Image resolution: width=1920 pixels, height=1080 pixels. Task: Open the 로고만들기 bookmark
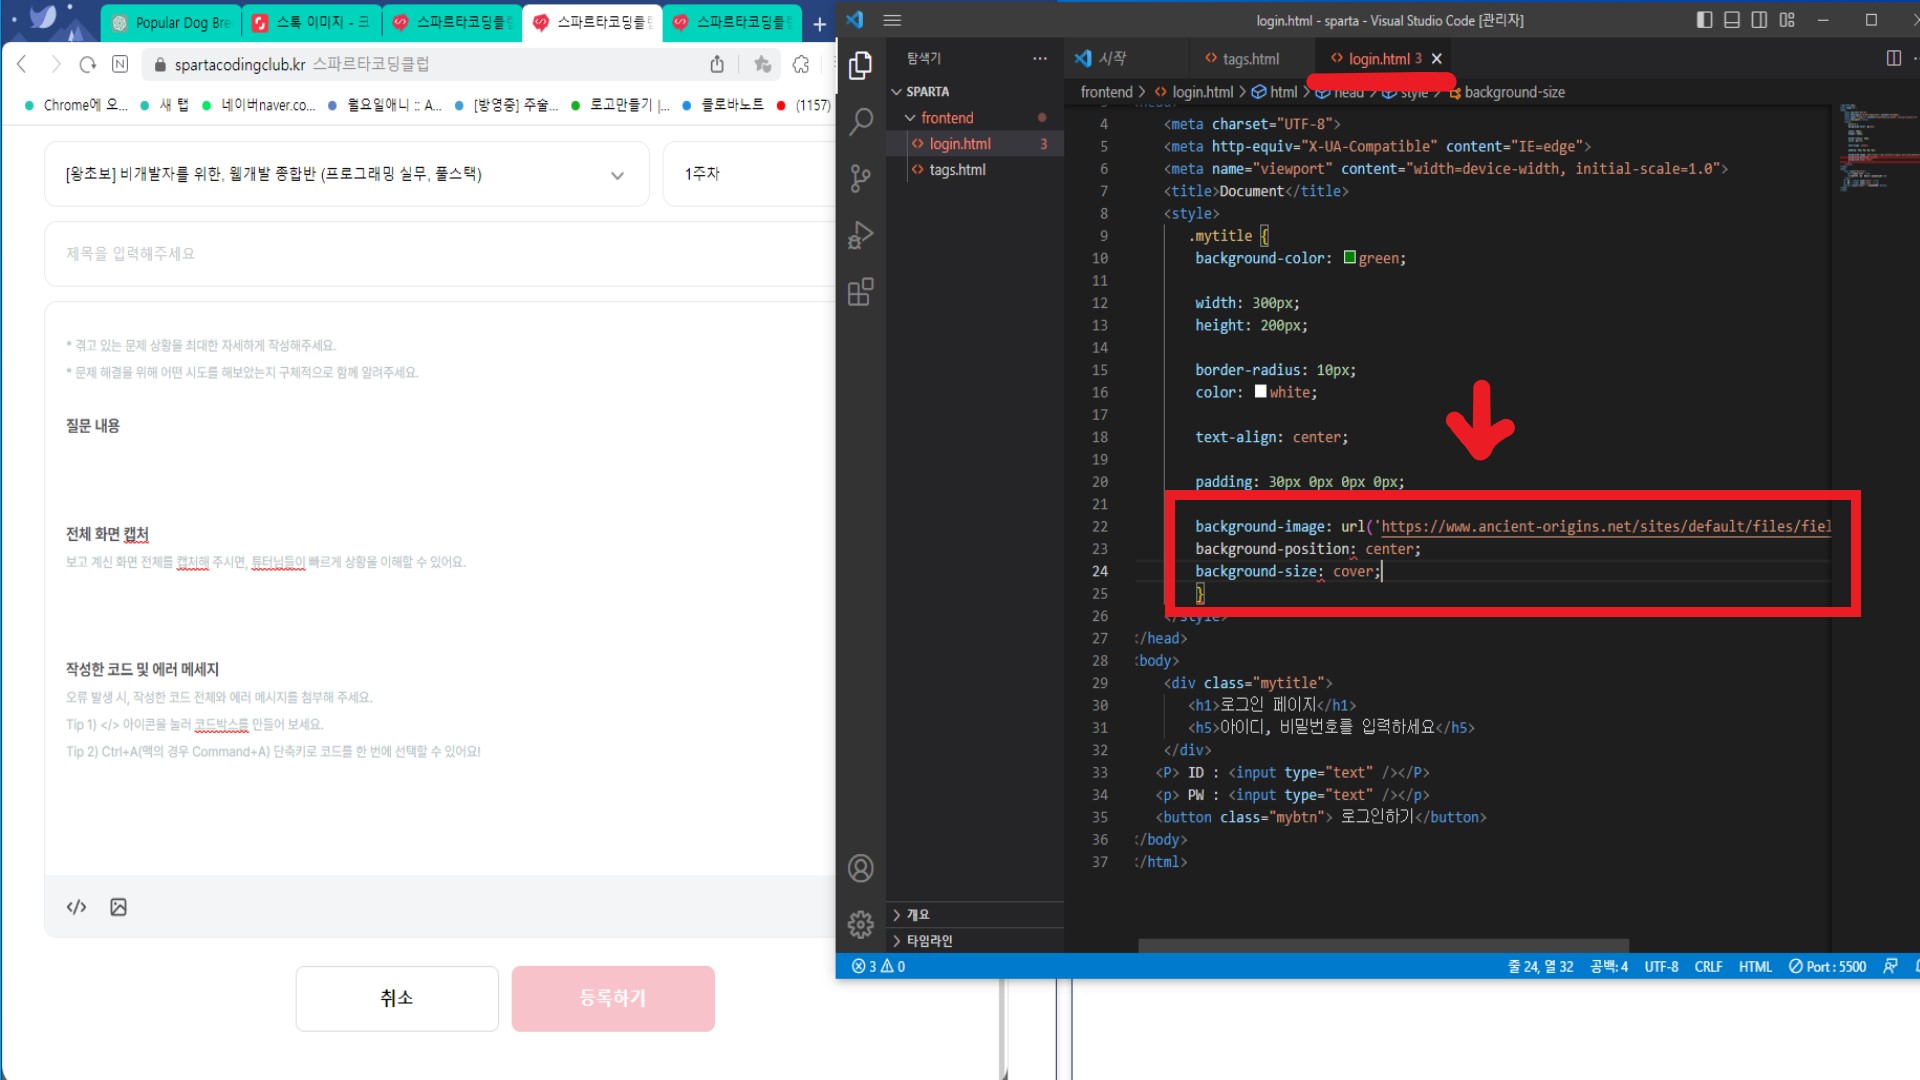tap(620, 105)
